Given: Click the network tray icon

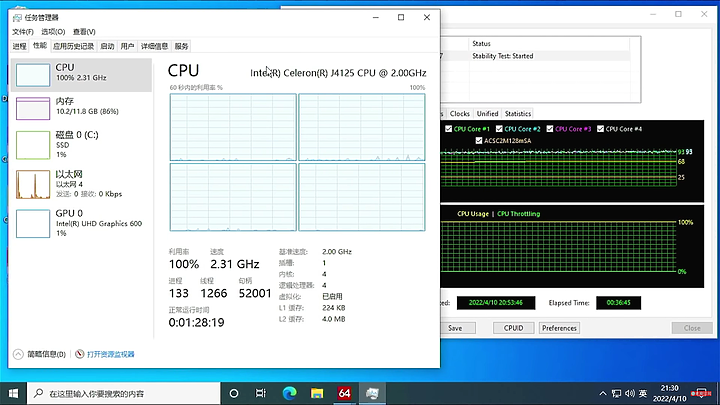Looking at the screenshot, I should click(616, 394).
